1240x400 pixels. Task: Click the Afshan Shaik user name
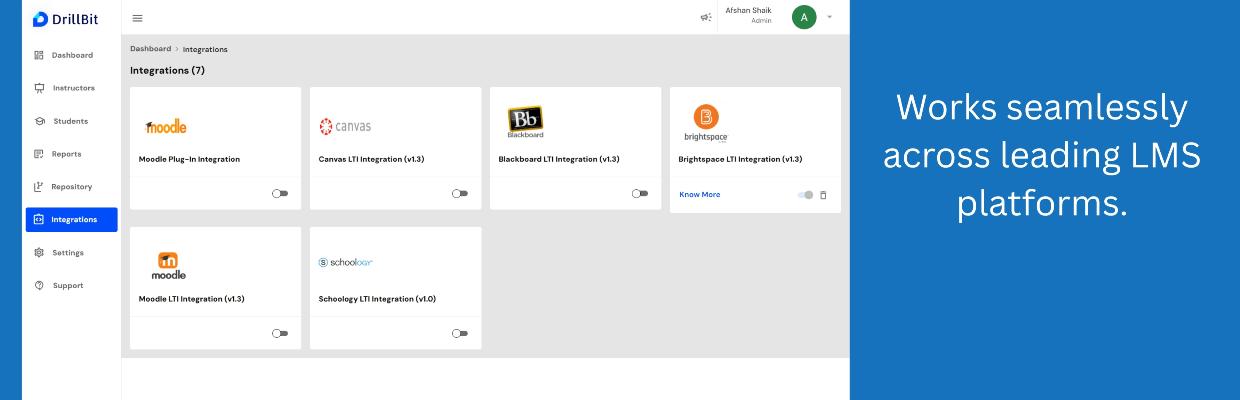[x=748, y=11]
